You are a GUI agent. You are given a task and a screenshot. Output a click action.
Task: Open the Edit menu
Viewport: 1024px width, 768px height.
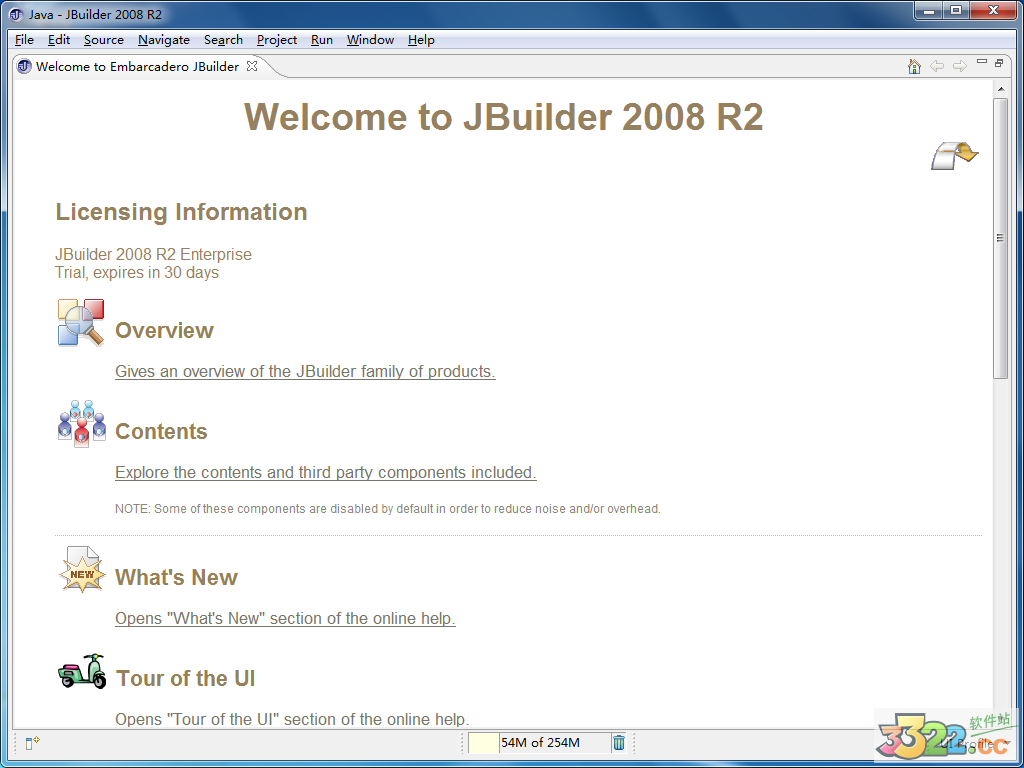pyautogui.click(x=59, y=40)
